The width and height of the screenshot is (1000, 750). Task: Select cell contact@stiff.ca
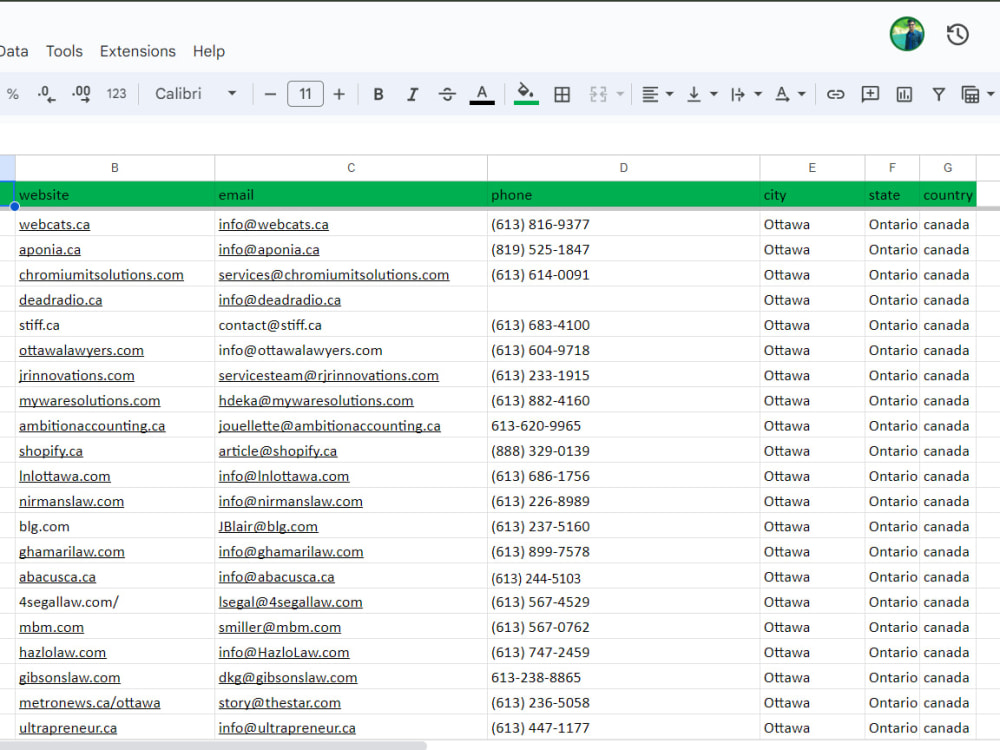pyautogui.click(x=351, y=325)
